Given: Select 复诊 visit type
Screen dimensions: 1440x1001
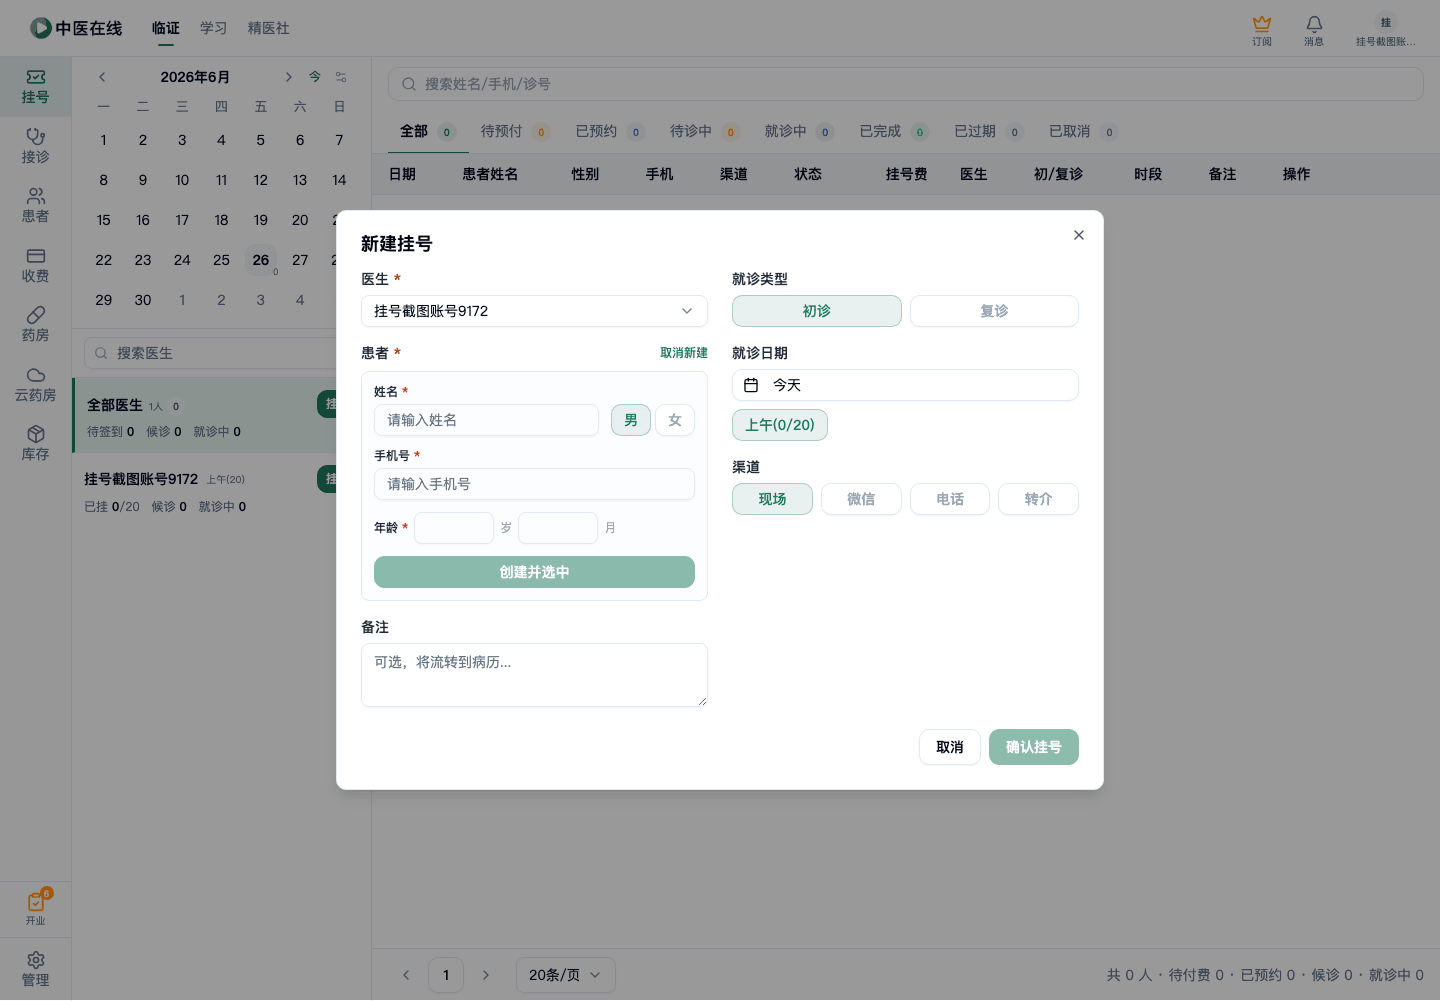Looking at the screenshot, I should [994, 311].
